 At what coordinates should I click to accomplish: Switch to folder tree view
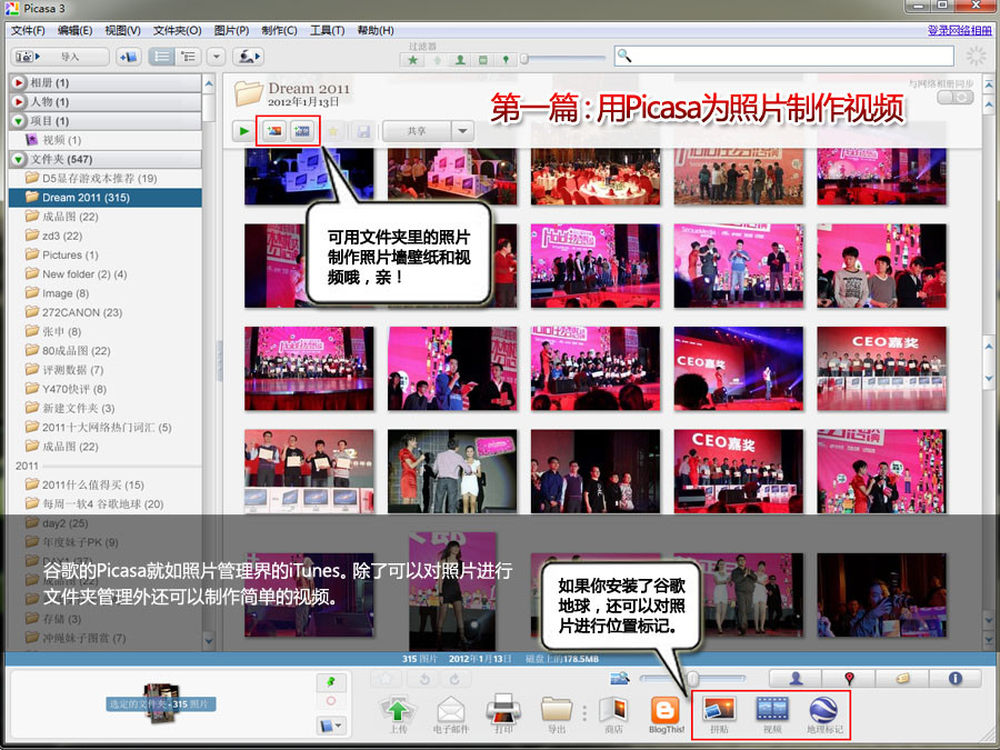coord(188,57)
